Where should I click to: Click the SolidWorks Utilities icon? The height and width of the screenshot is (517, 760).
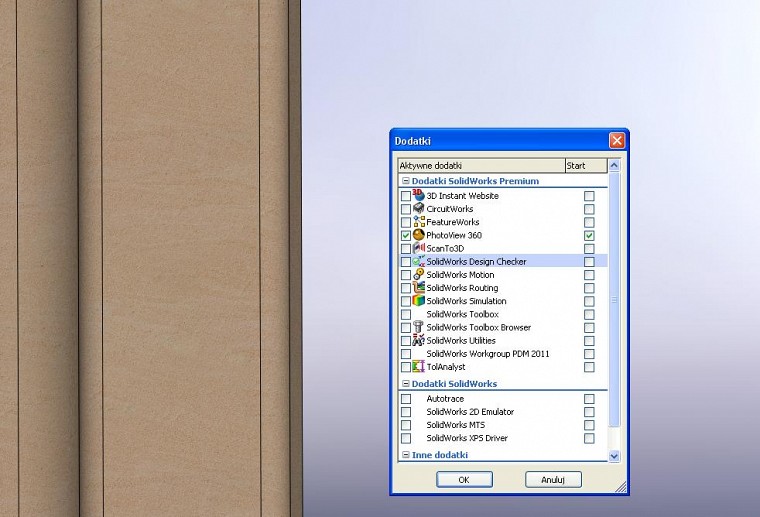click(x=418, y=340)
